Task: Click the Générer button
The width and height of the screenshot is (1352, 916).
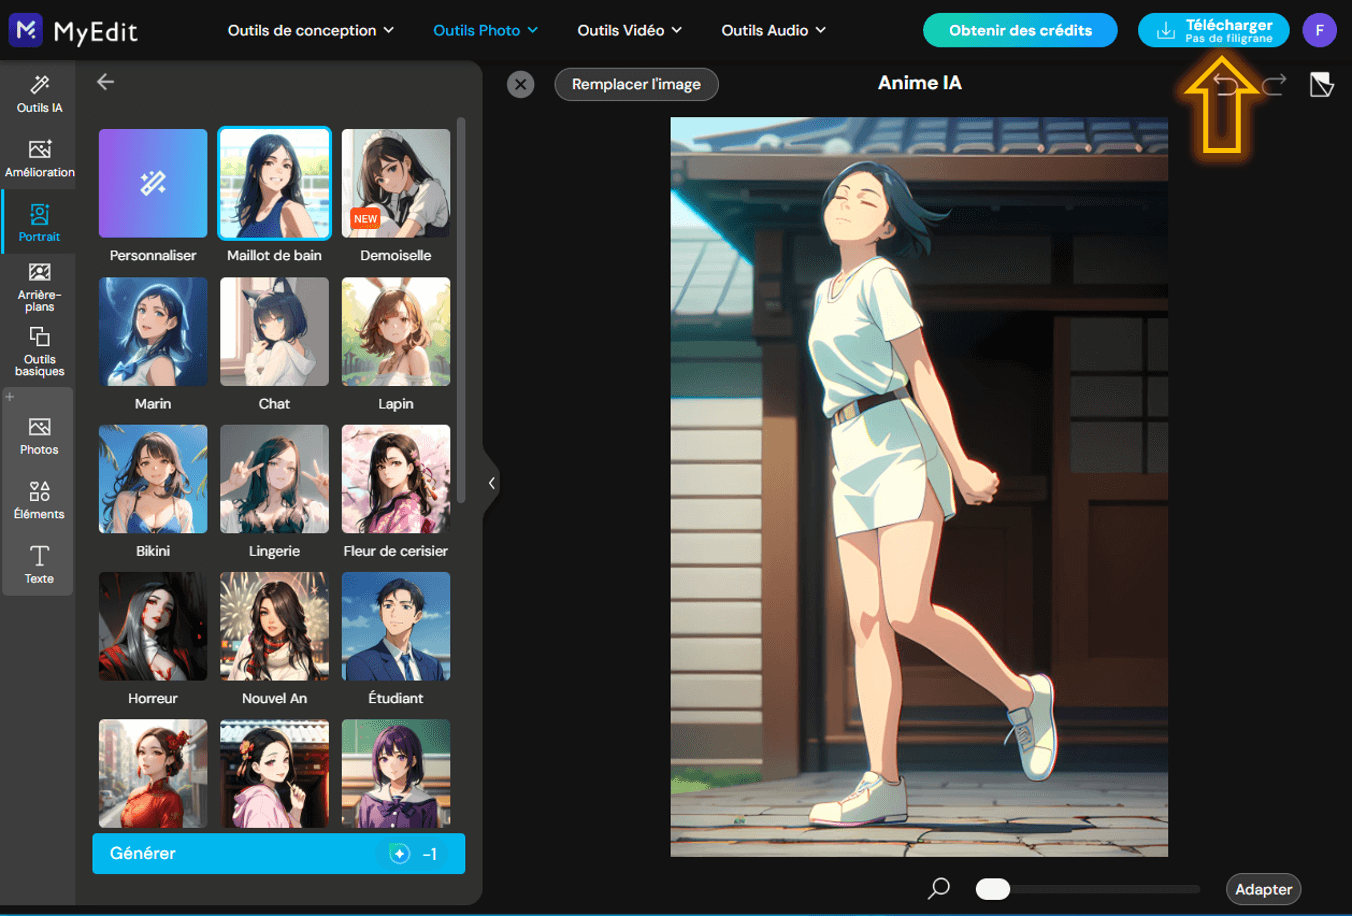Action: tap(278, 853)
